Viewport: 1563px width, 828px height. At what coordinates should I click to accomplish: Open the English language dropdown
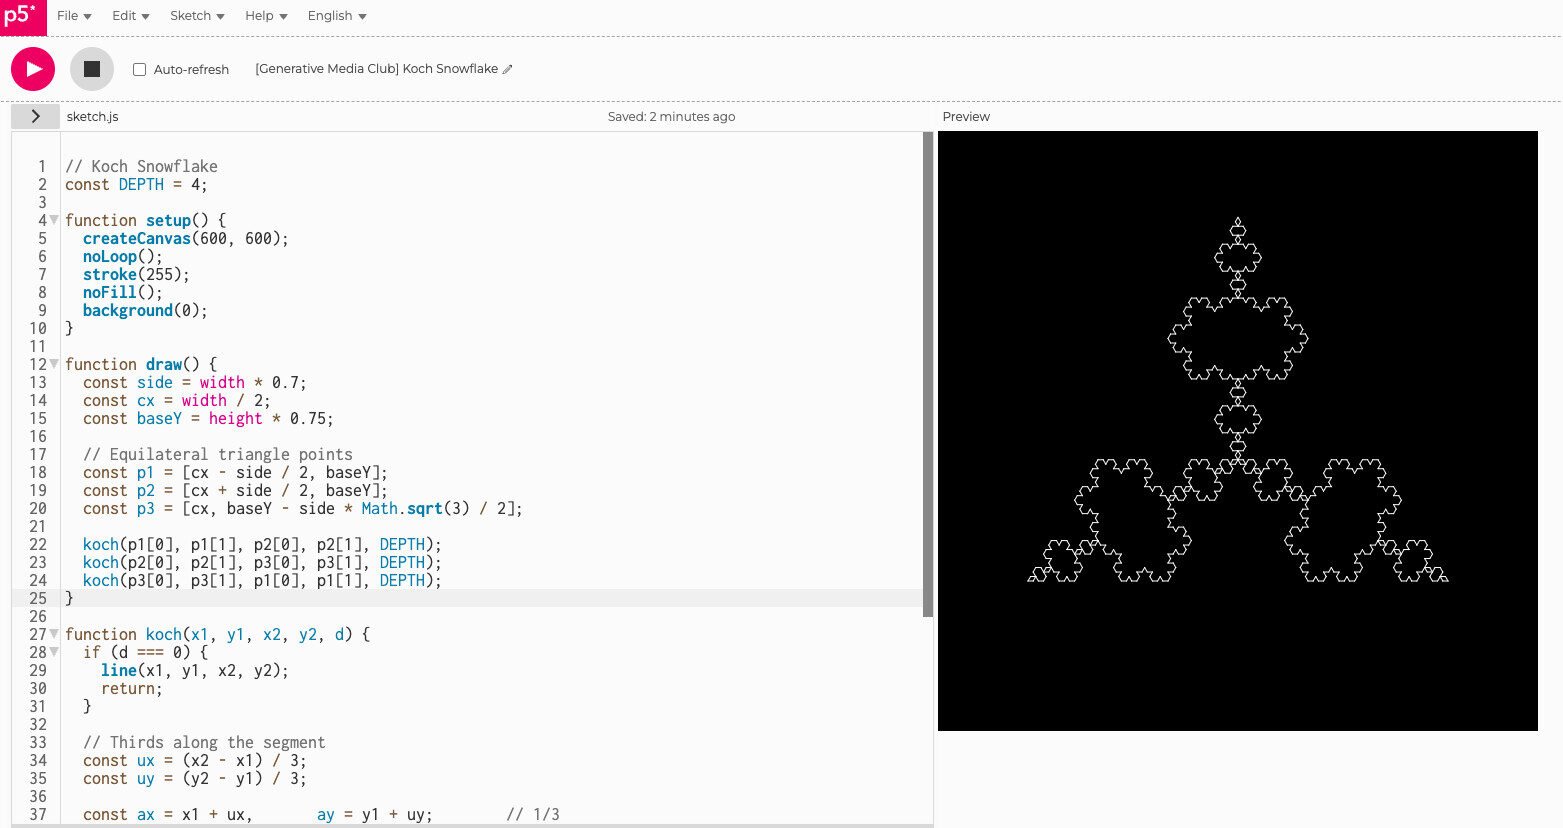337,16
